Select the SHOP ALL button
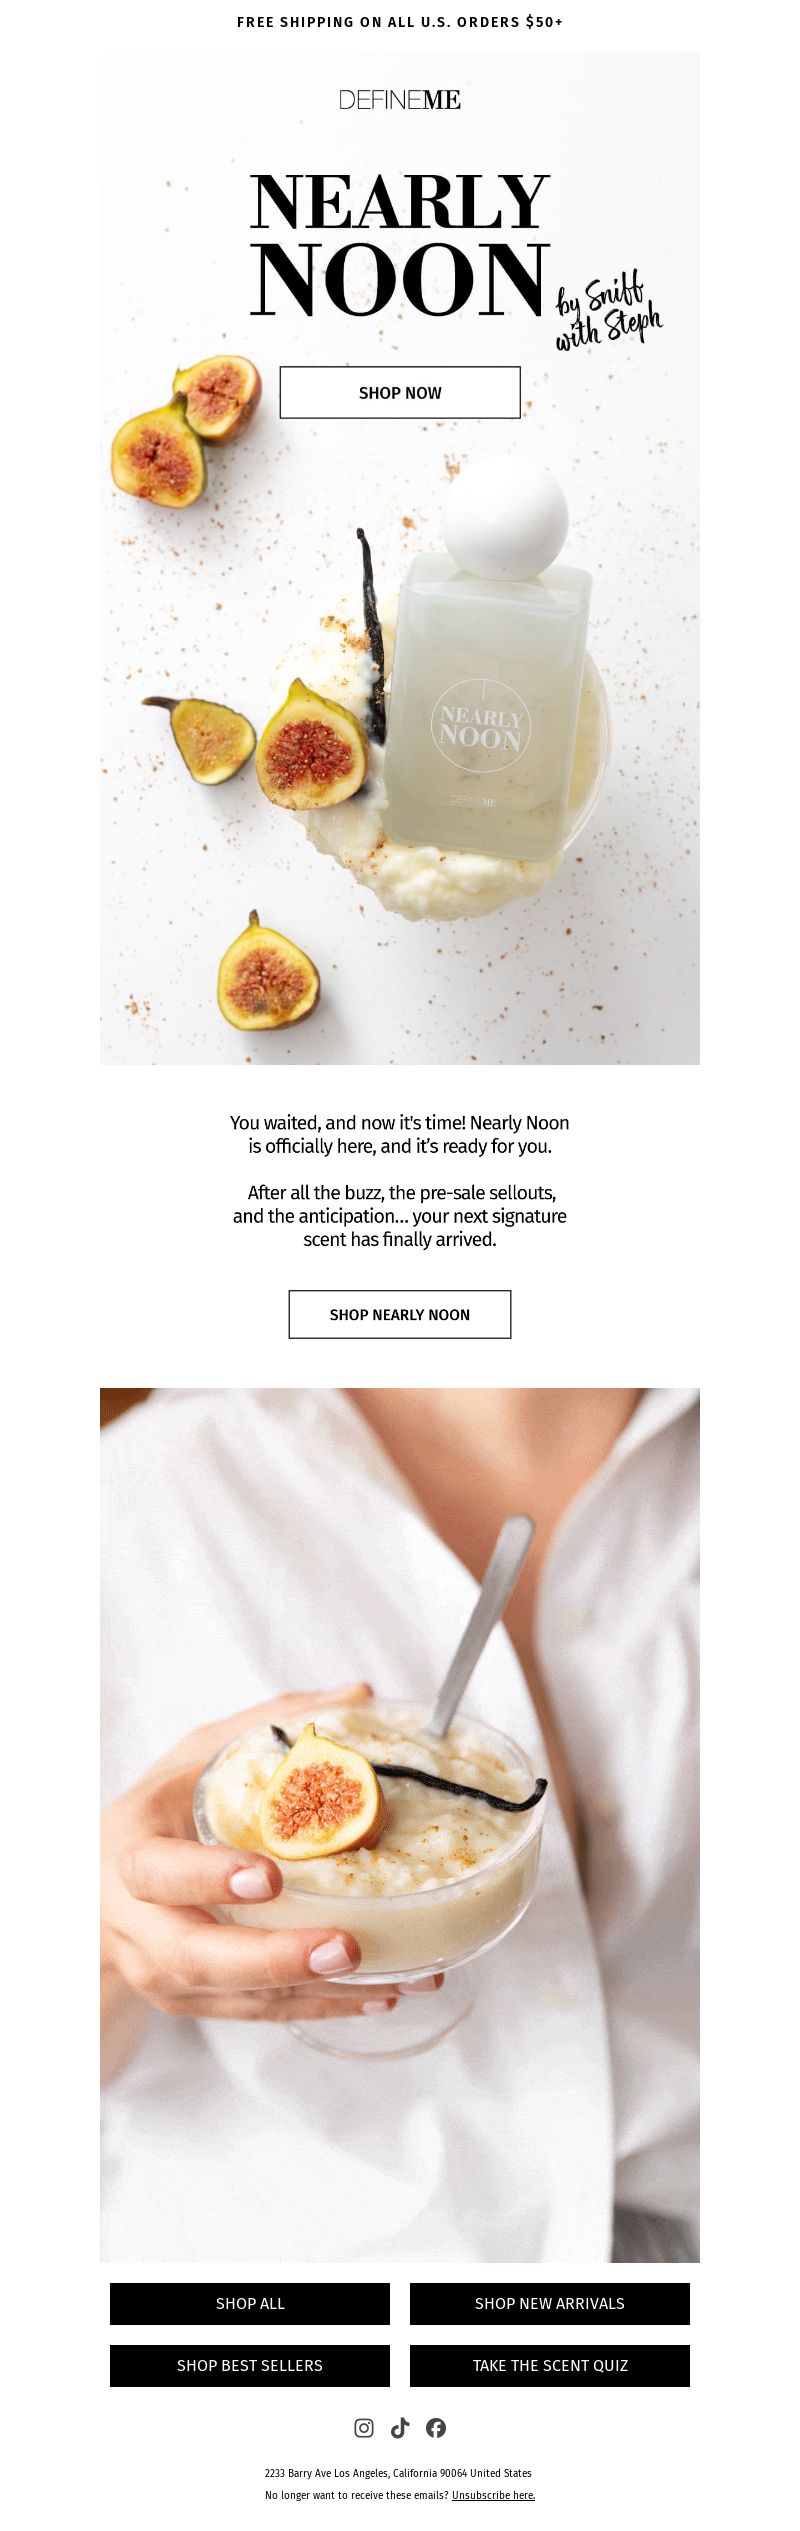800x2531 pixels. 250,2303
